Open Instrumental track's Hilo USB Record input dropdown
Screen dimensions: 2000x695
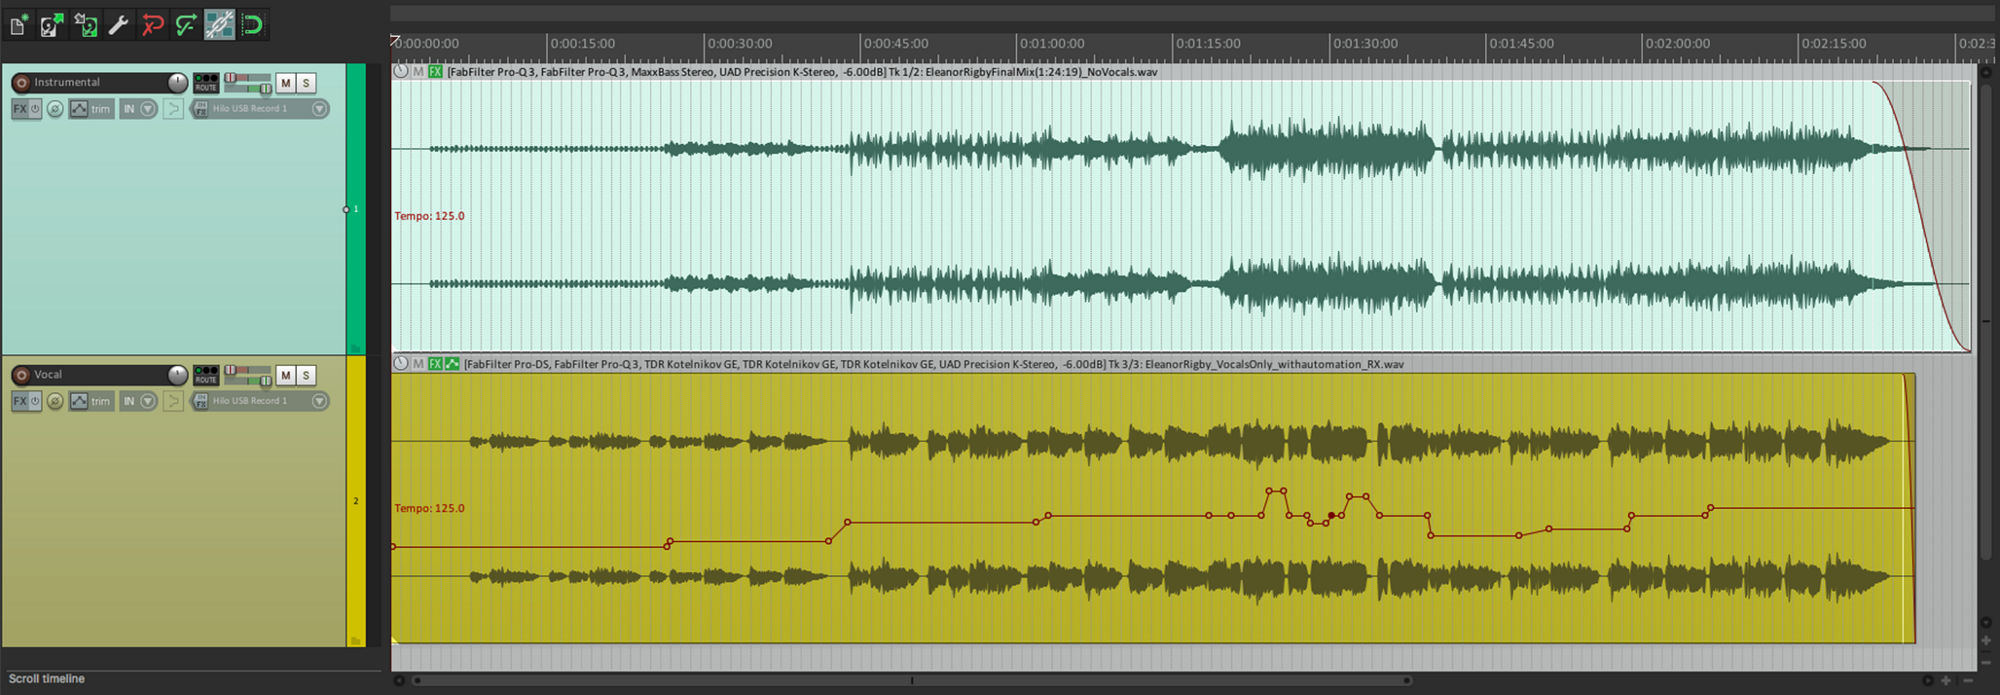pyautogui.click(x=319, y=109)
